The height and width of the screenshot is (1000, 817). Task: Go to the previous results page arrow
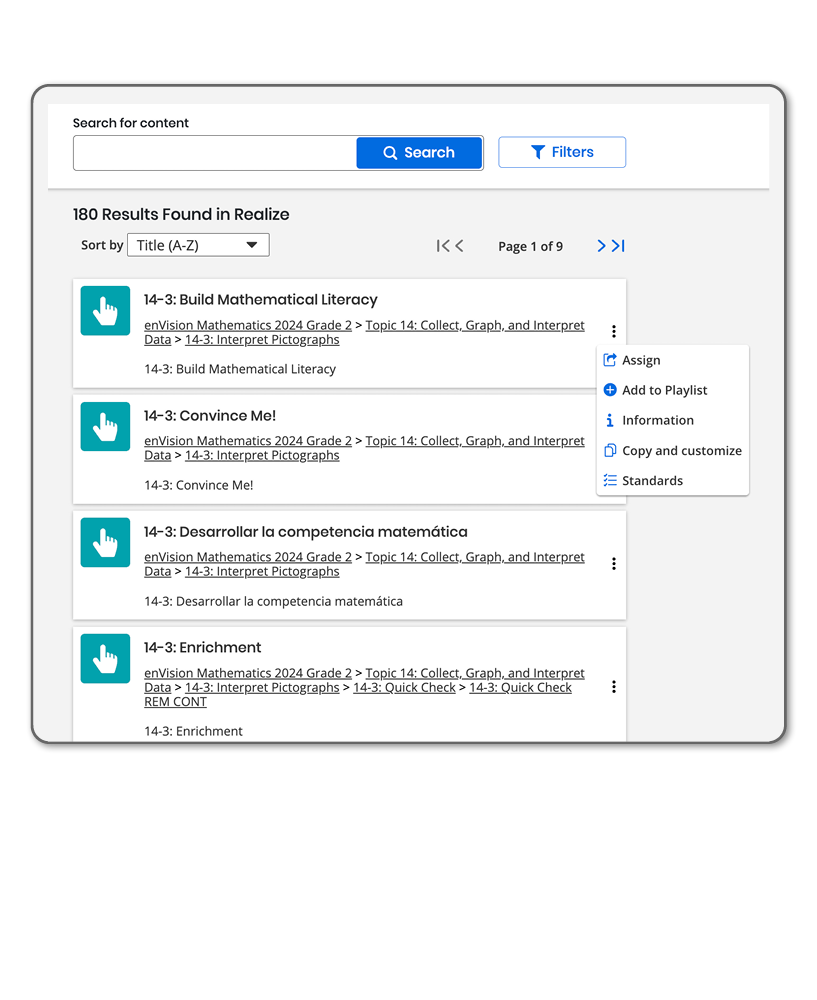[x=459, y=246]
